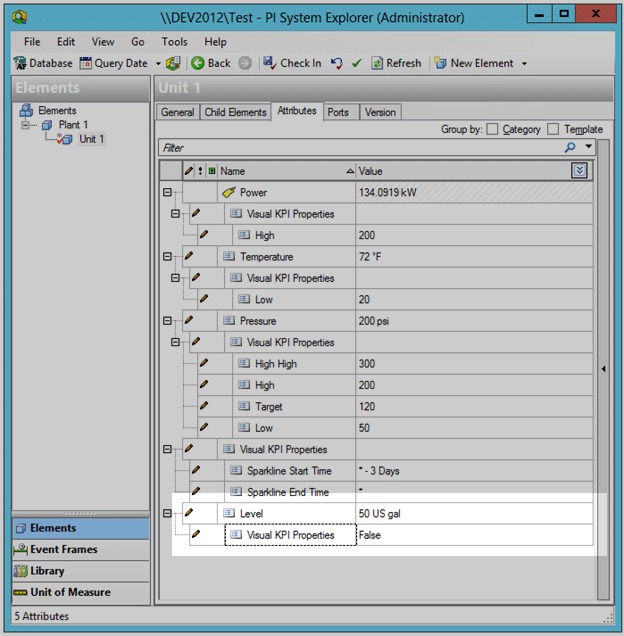The image size is (624, 636).
Task: Click the Database toolbar icon
Action: click(x=20, y=63)
